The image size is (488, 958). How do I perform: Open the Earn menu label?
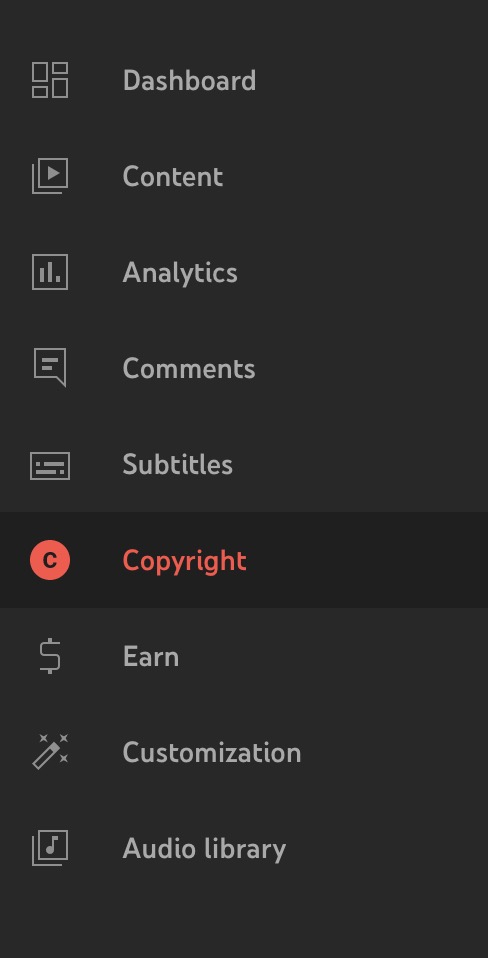point(151,657)
